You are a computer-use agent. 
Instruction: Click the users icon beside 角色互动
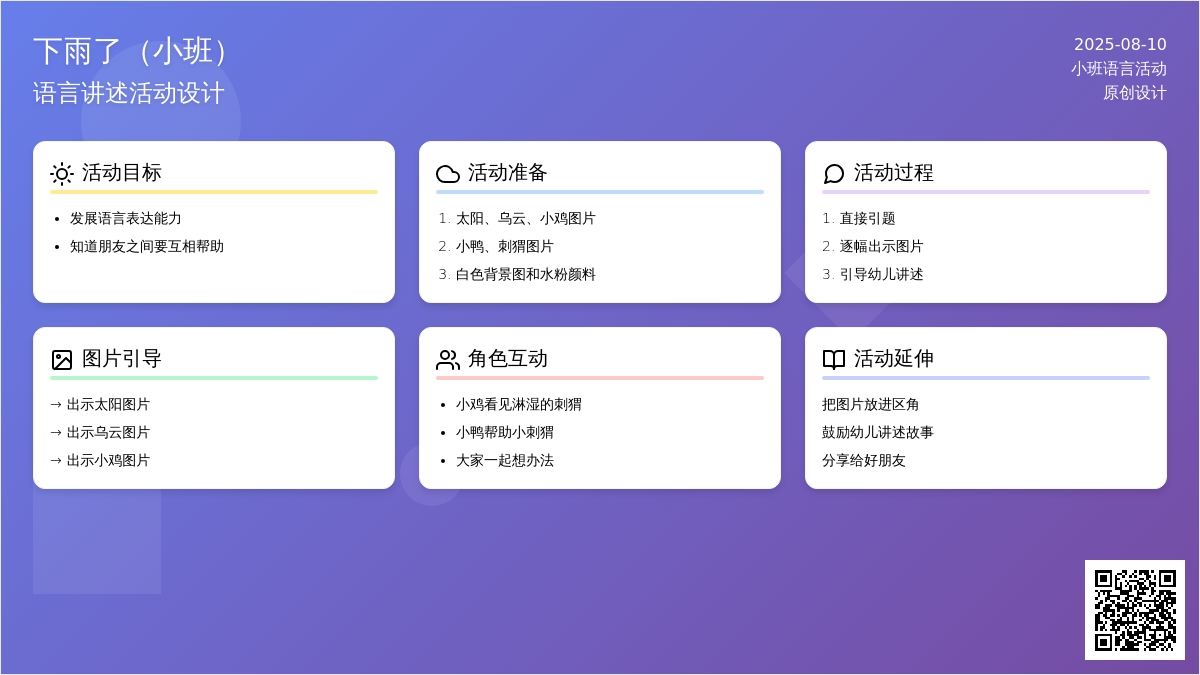coord(448,360)
